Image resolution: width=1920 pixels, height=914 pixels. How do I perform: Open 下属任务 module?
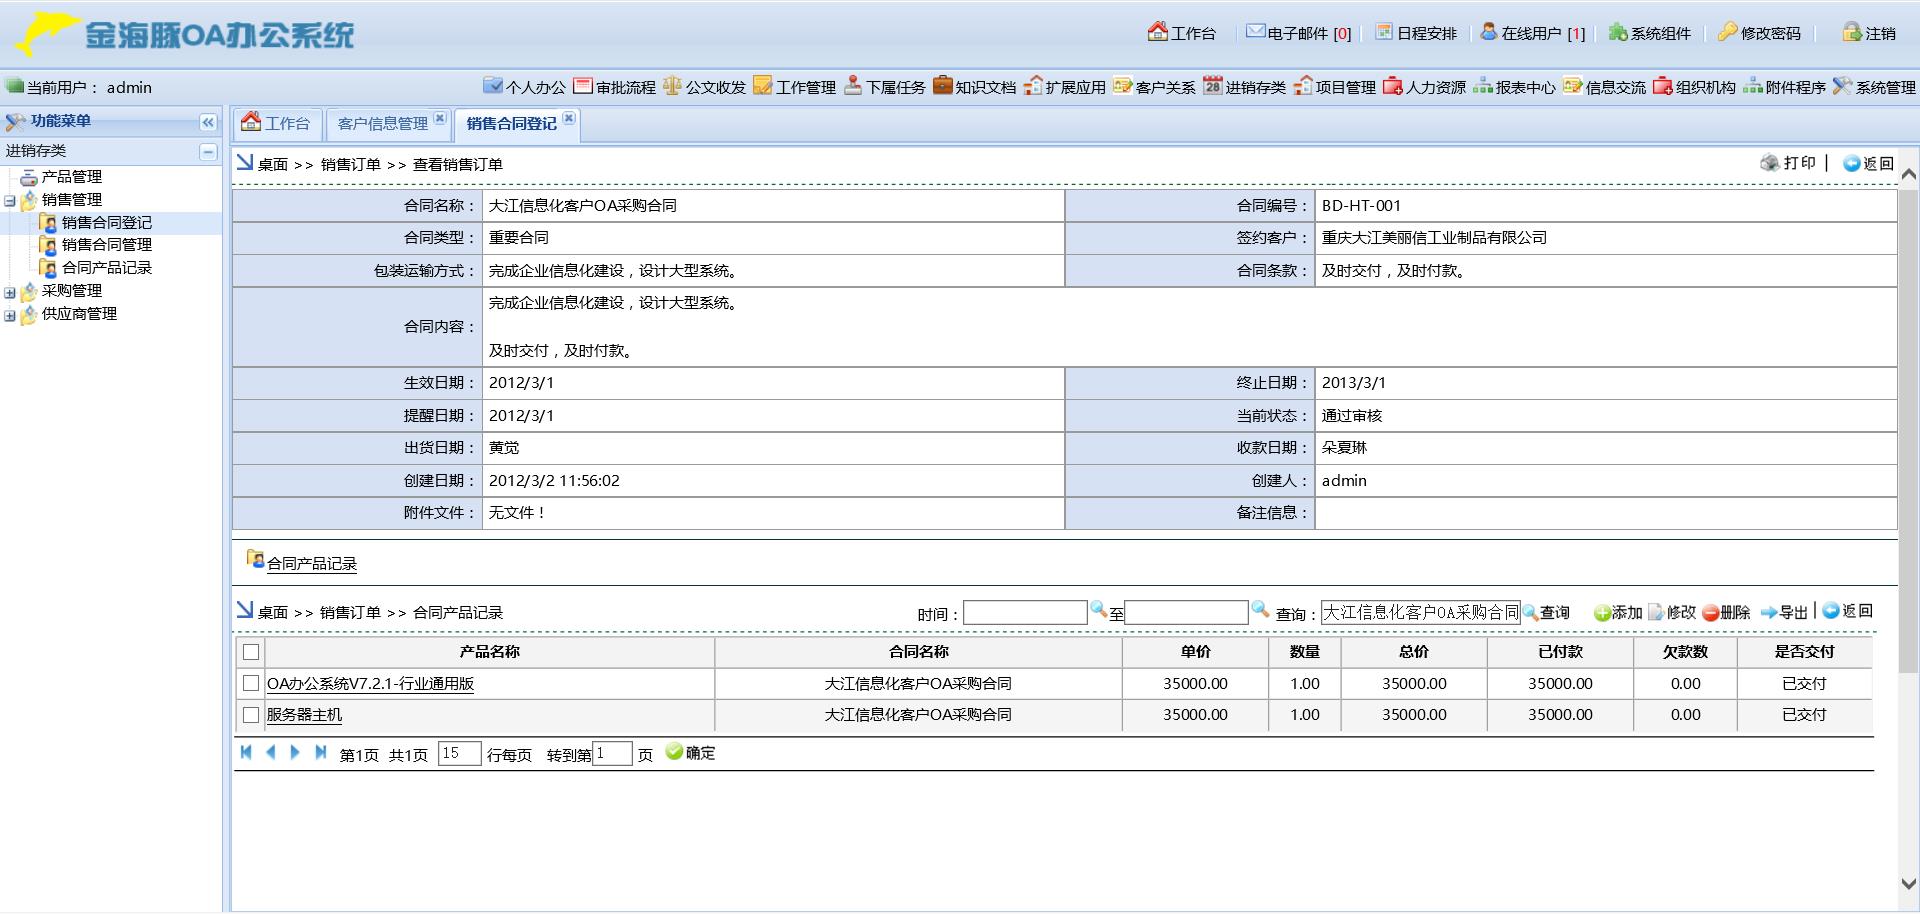(x=884, y=87)
